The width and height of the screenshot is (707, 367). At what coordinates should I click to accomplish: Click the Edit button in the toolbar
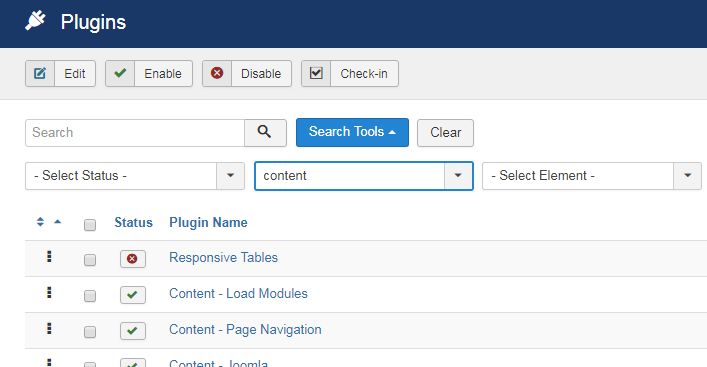(x=60, y=73)
